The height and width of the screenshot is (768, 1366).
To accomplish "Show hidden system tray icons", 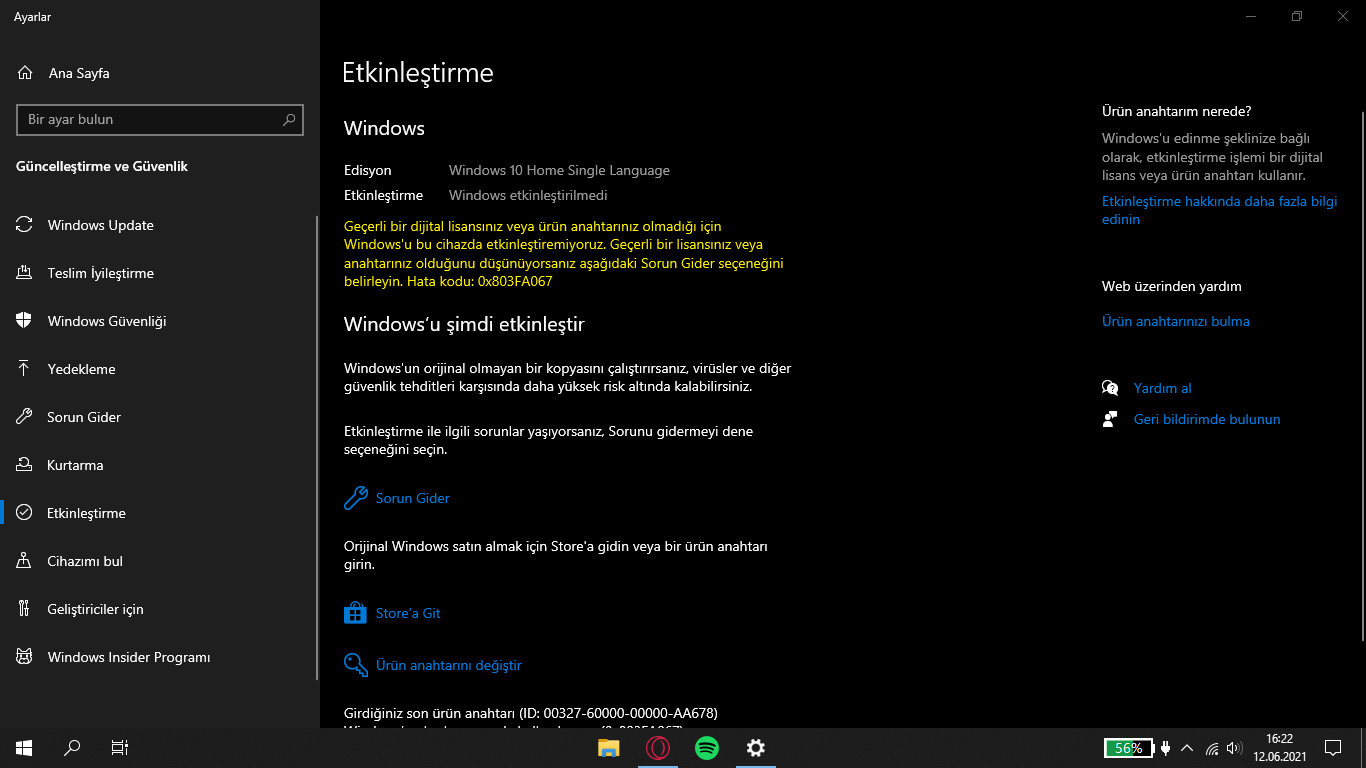I will point(1187,748).
